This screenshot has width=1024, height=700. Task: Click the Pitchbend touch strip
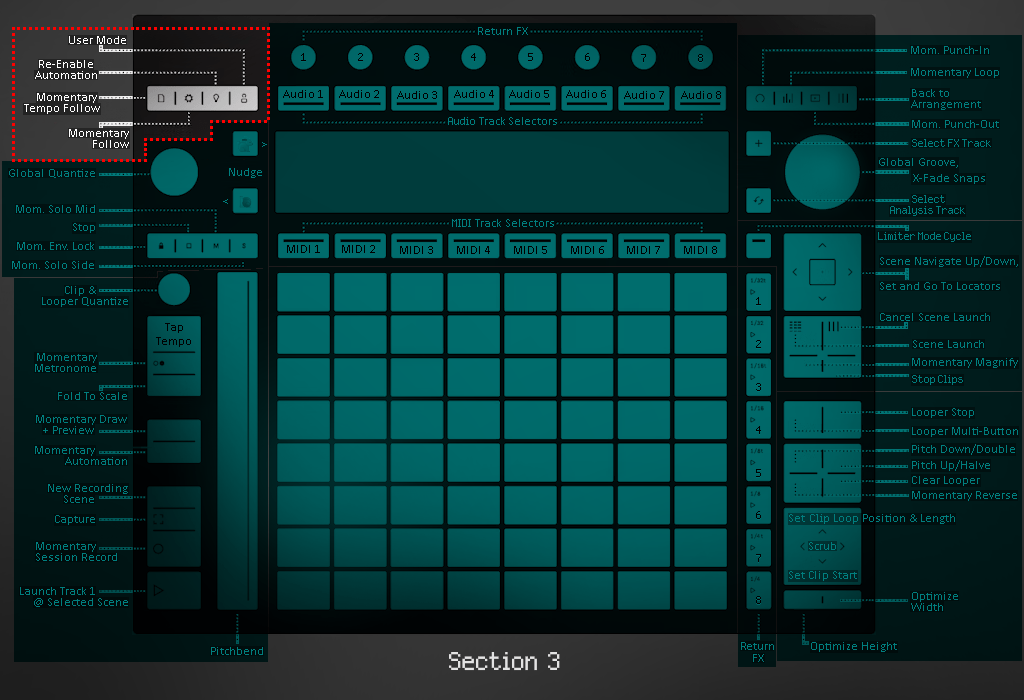click(x=237, y=440)
